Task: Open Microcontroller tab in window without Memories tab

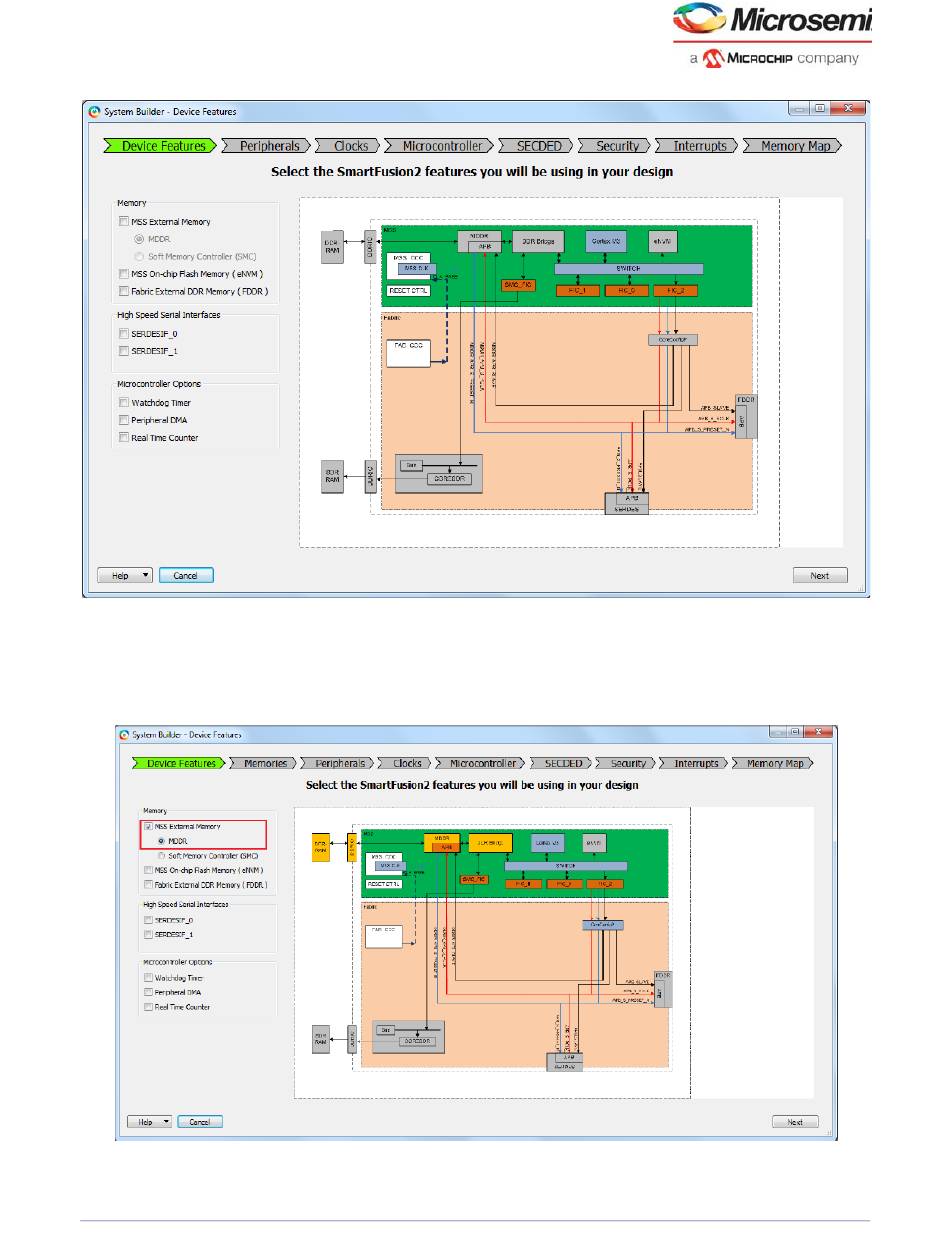Action: (x=441, y=146)
